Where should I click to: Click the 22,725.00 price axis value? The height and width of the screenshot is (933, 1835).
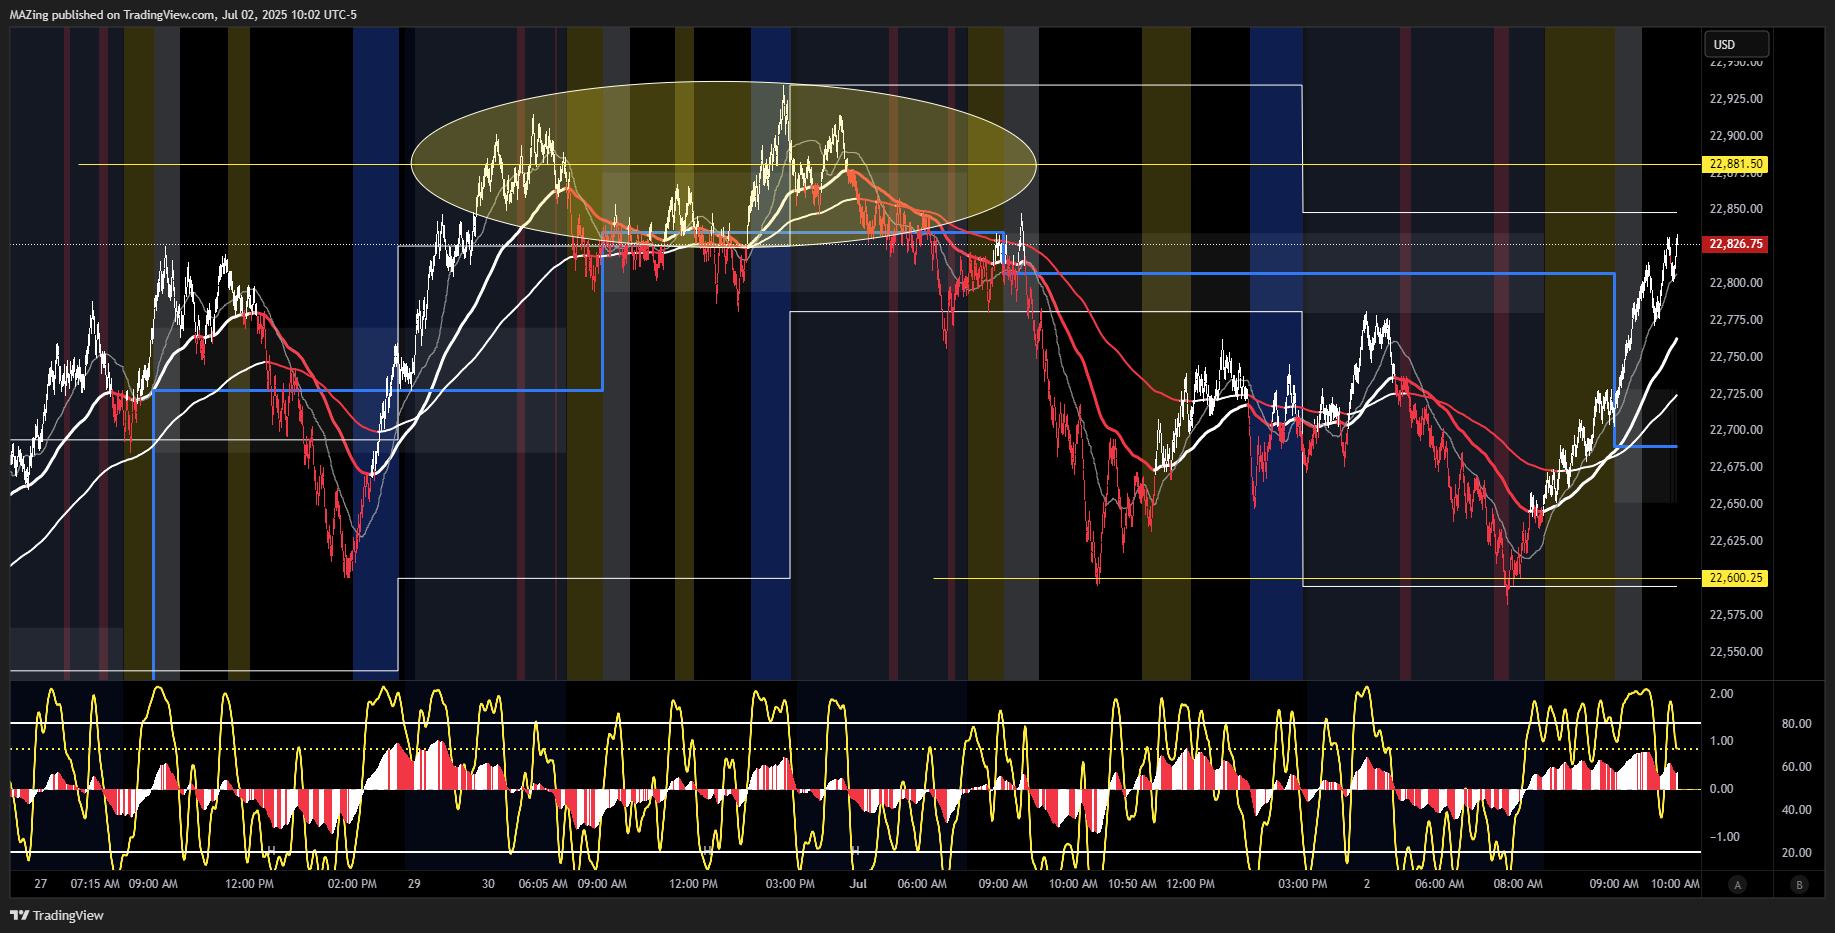pyautogui.click(x=1736, y=394)
